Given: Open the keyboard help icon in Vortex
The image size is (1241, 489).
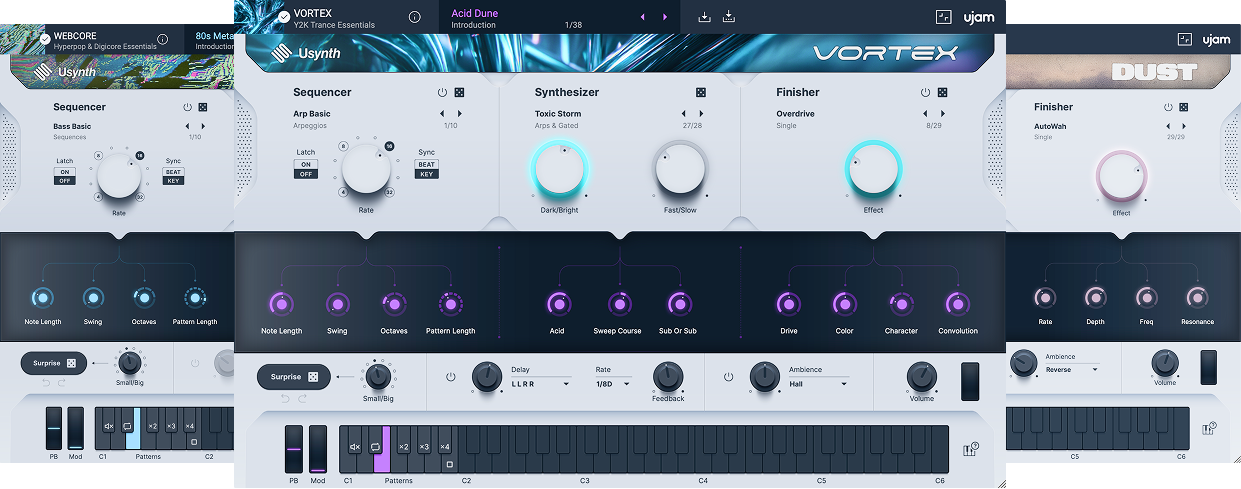Looking at the screenshot, I should [969, 450].
